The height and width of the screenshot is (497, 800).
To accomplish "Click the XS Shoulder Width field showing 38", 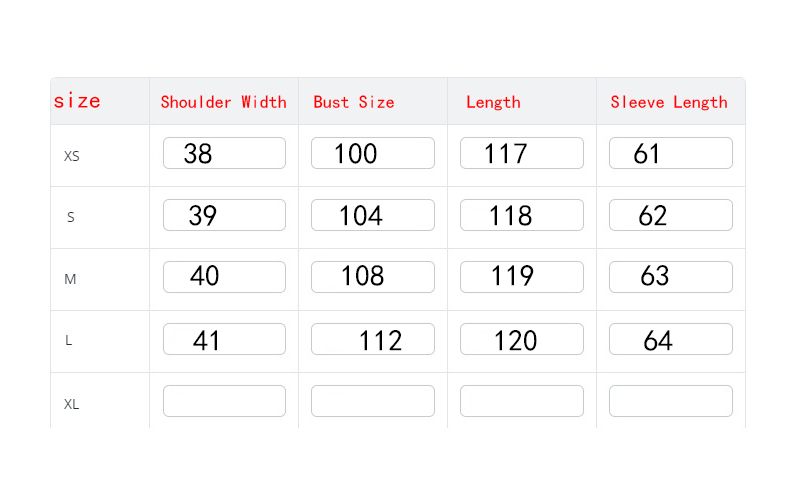I will [x=224, y=153].
